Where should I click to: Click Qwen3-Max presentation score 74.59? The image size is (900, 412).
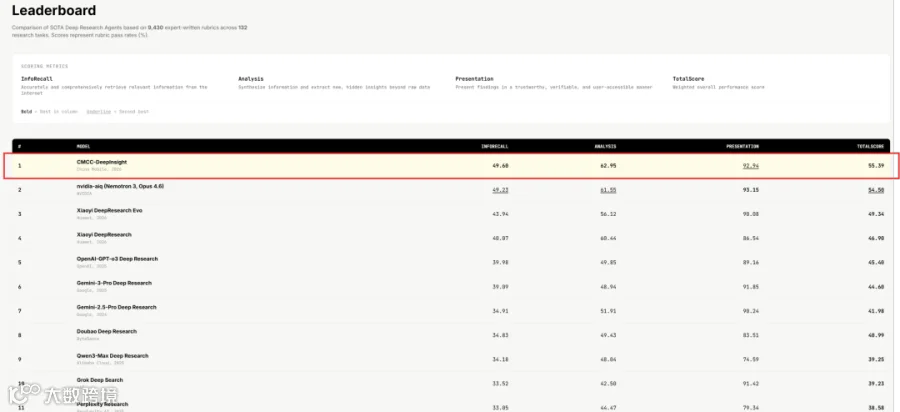pyautogui.click(x=751, y=359)
